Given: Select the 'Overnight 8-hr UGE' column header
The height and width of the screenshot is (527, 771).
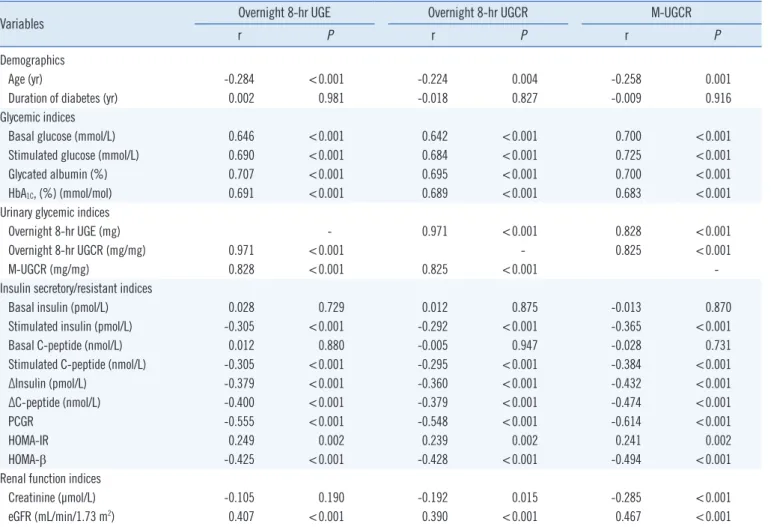Looking at the screenshot, I should [x=284, y=12].
